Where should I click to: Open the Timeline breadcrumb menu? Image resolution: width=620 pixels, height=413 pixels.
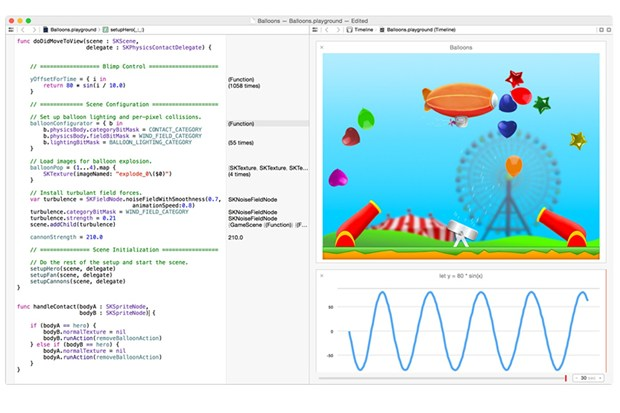(x=360, y=30)
